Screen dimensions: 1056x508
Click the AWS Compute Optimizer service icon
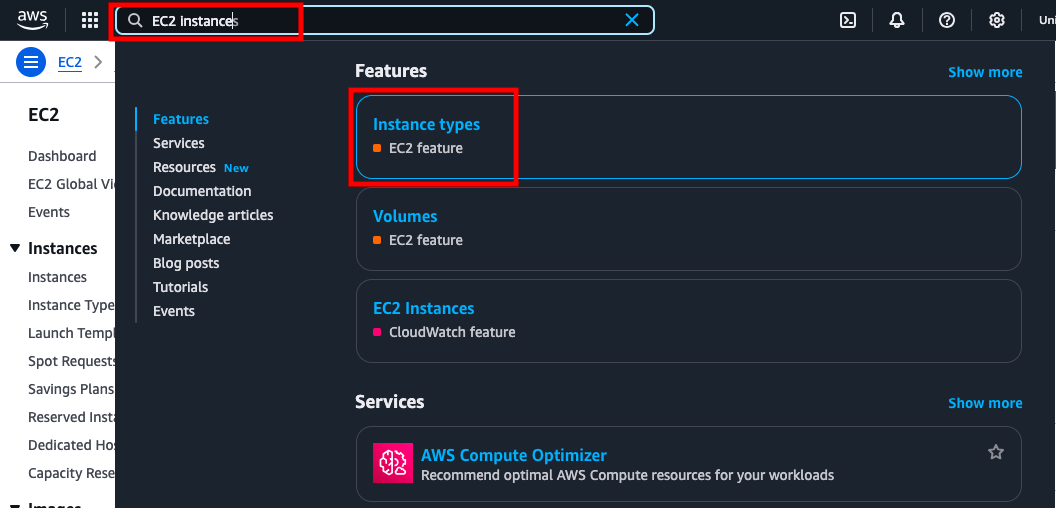393,463
